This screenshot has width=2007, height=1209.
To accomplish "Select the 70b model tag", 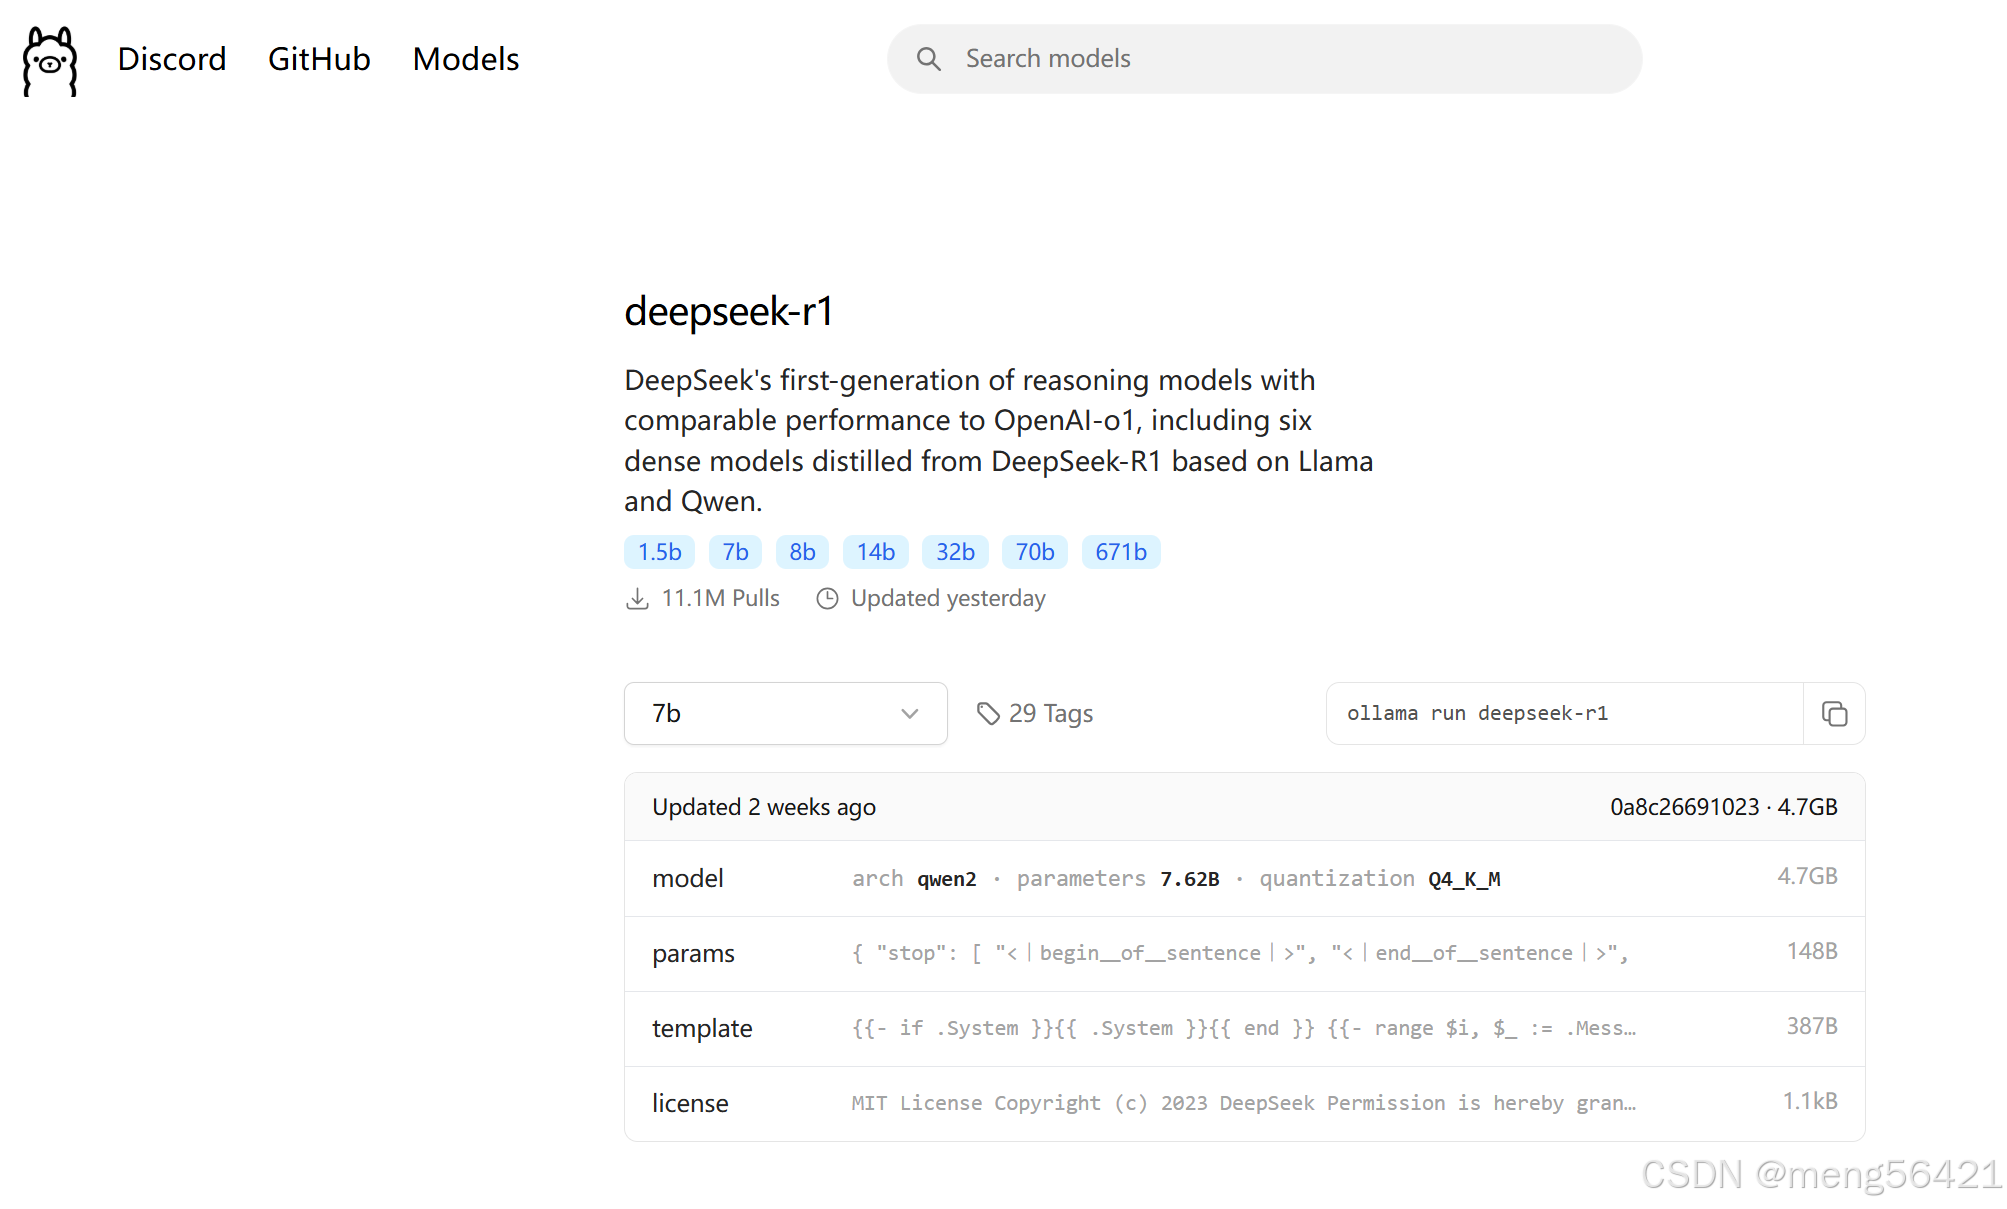I will pos(1034,551).
